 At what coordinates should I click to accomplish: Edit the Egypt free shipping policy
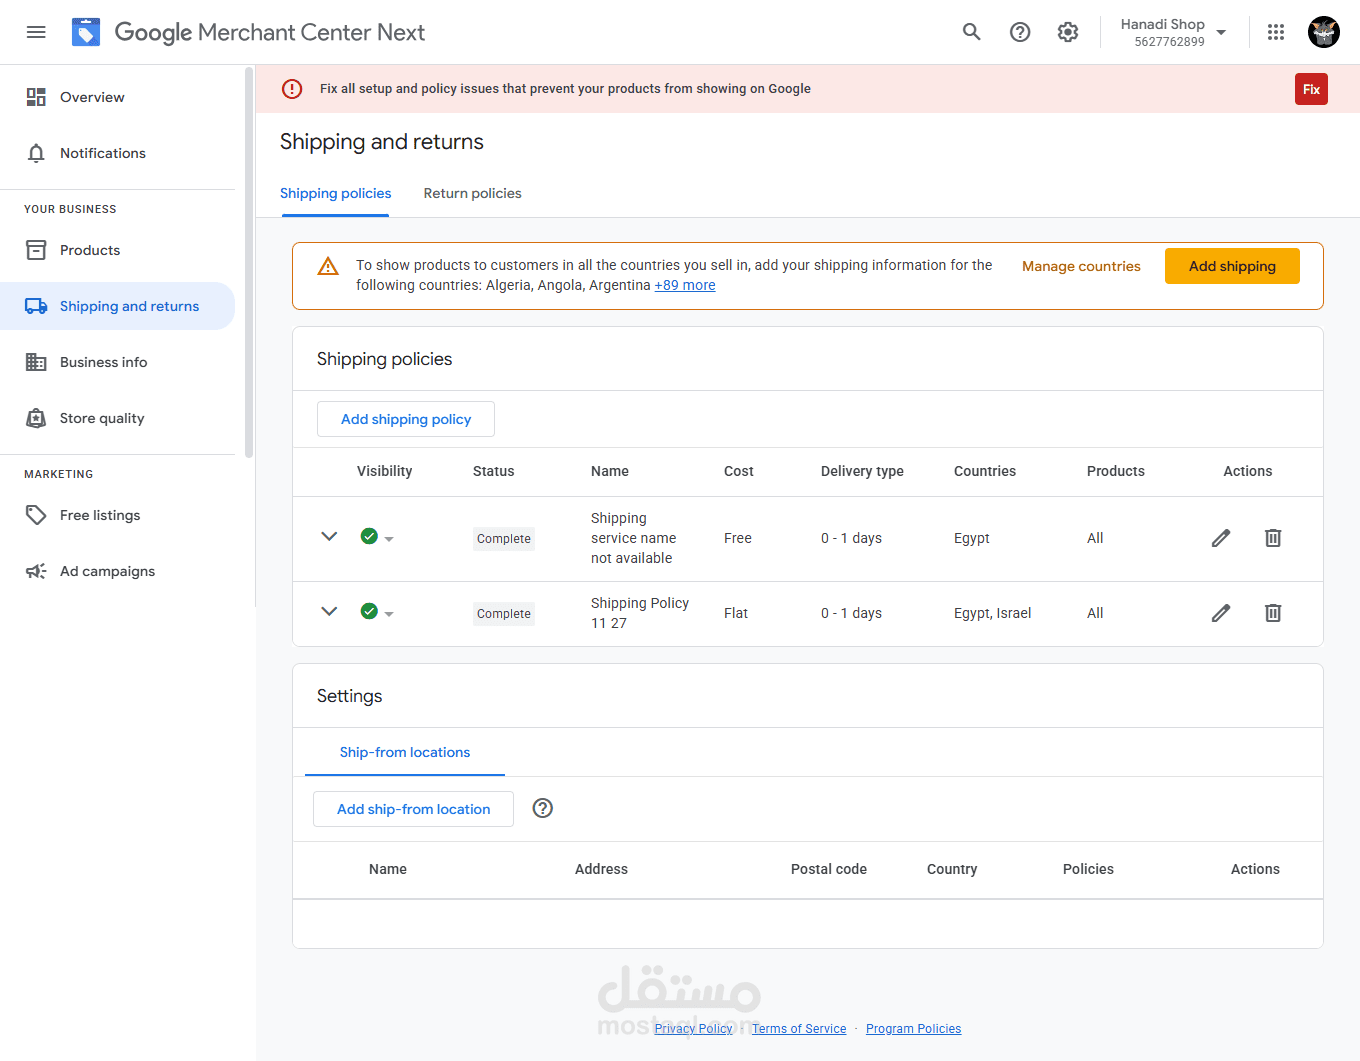pyautogui.click(x=1221, y=538)
